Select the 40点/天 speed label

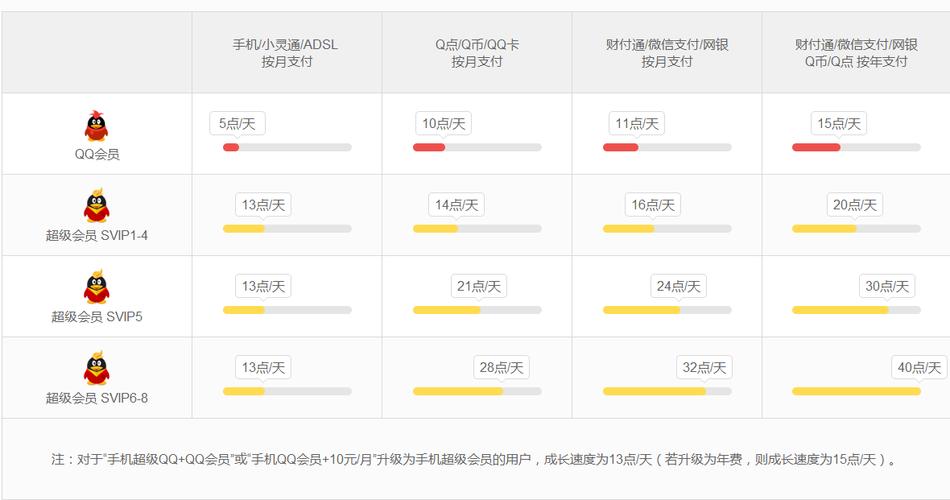point(919,367)
